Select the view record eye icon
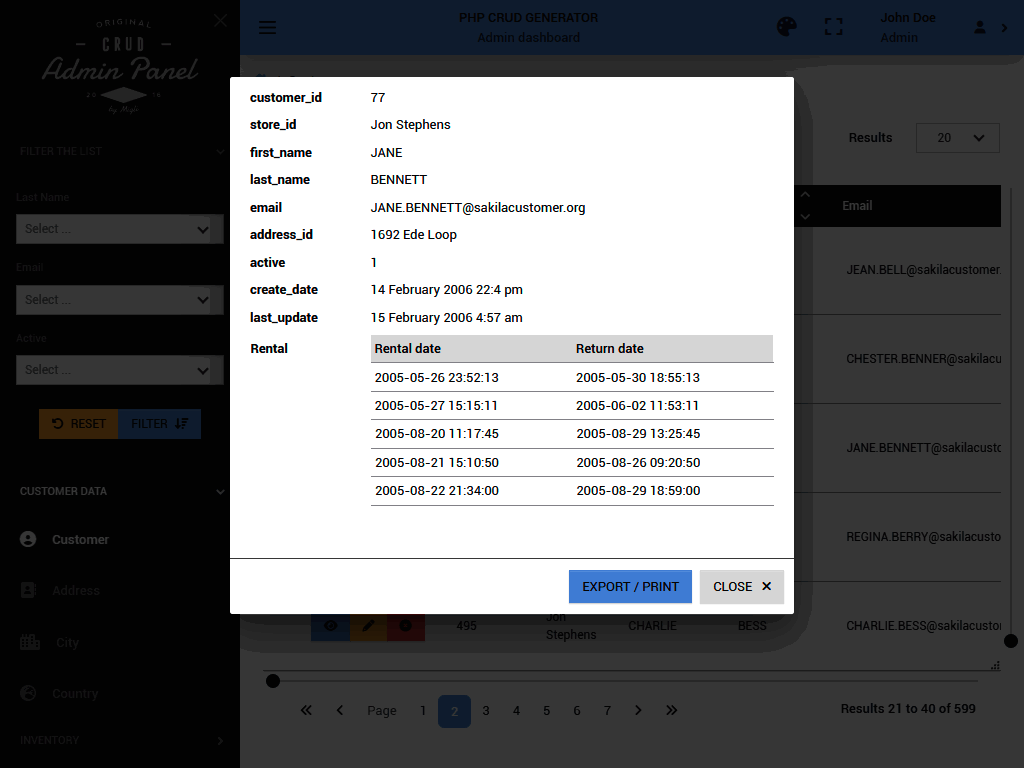 pyautogui.click(x=330, y=625)
